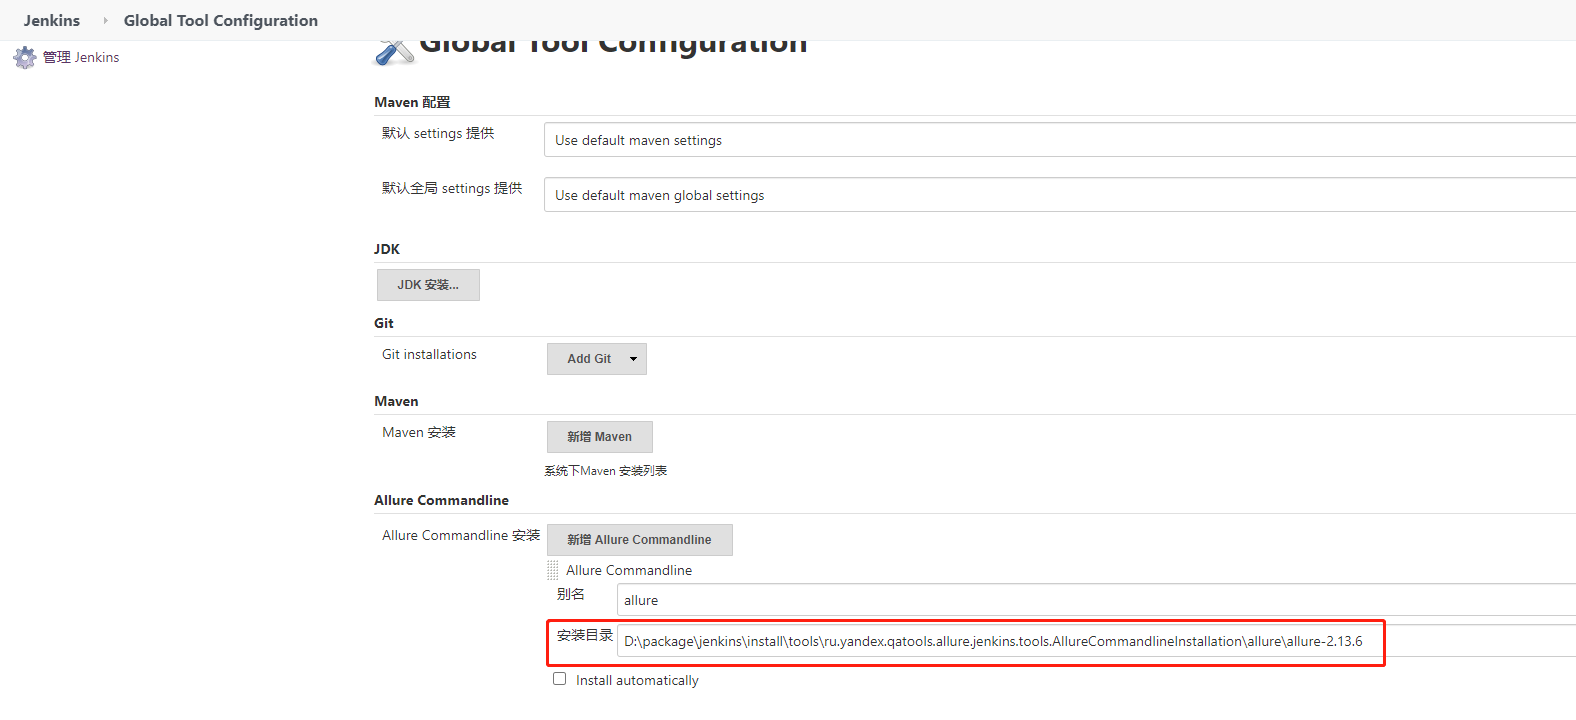Click the 别名 field containing allure
Viewport: 1576px width, 720px height.
pos(1096,600)
